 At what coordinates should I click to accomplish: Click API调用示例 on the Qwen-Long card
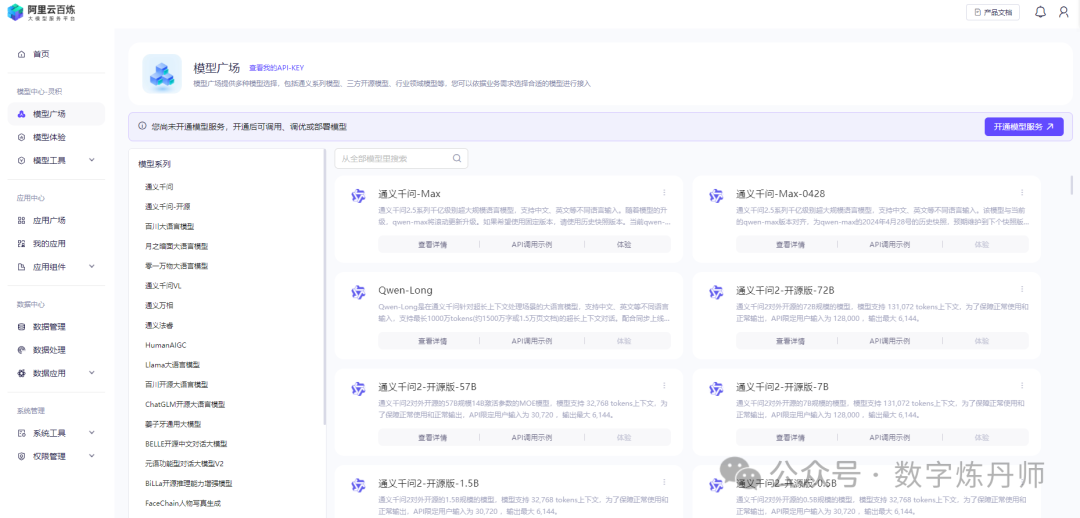click(x=531, y=341)
